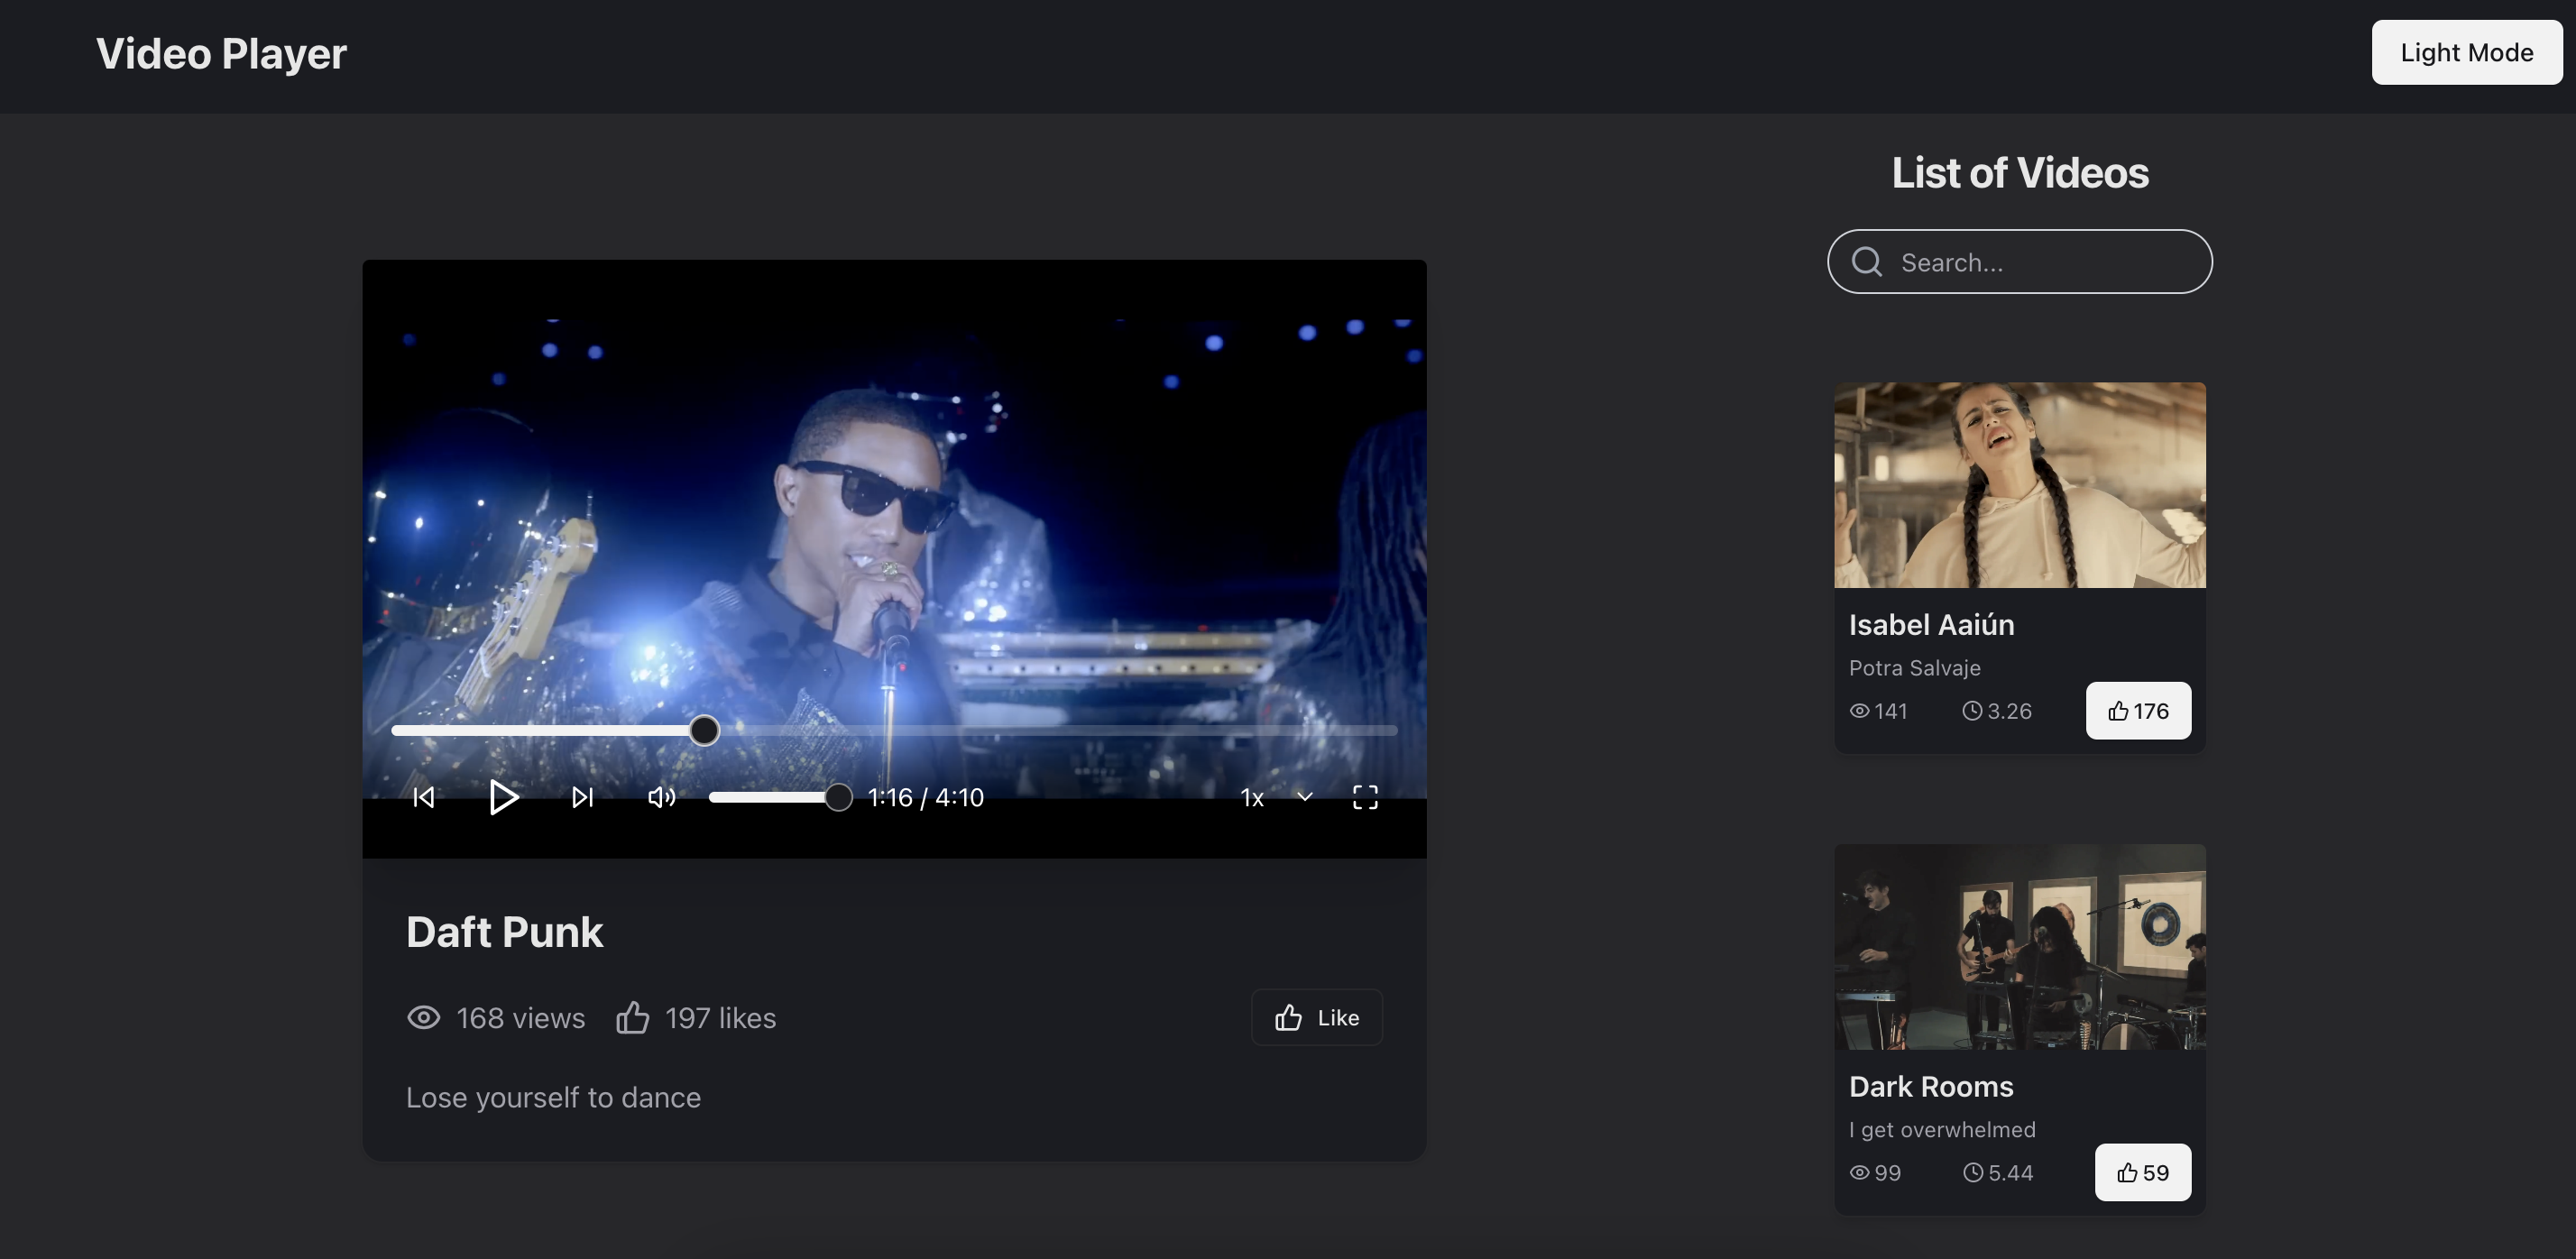Click the 1:16 / 4:10 time display

925,797
